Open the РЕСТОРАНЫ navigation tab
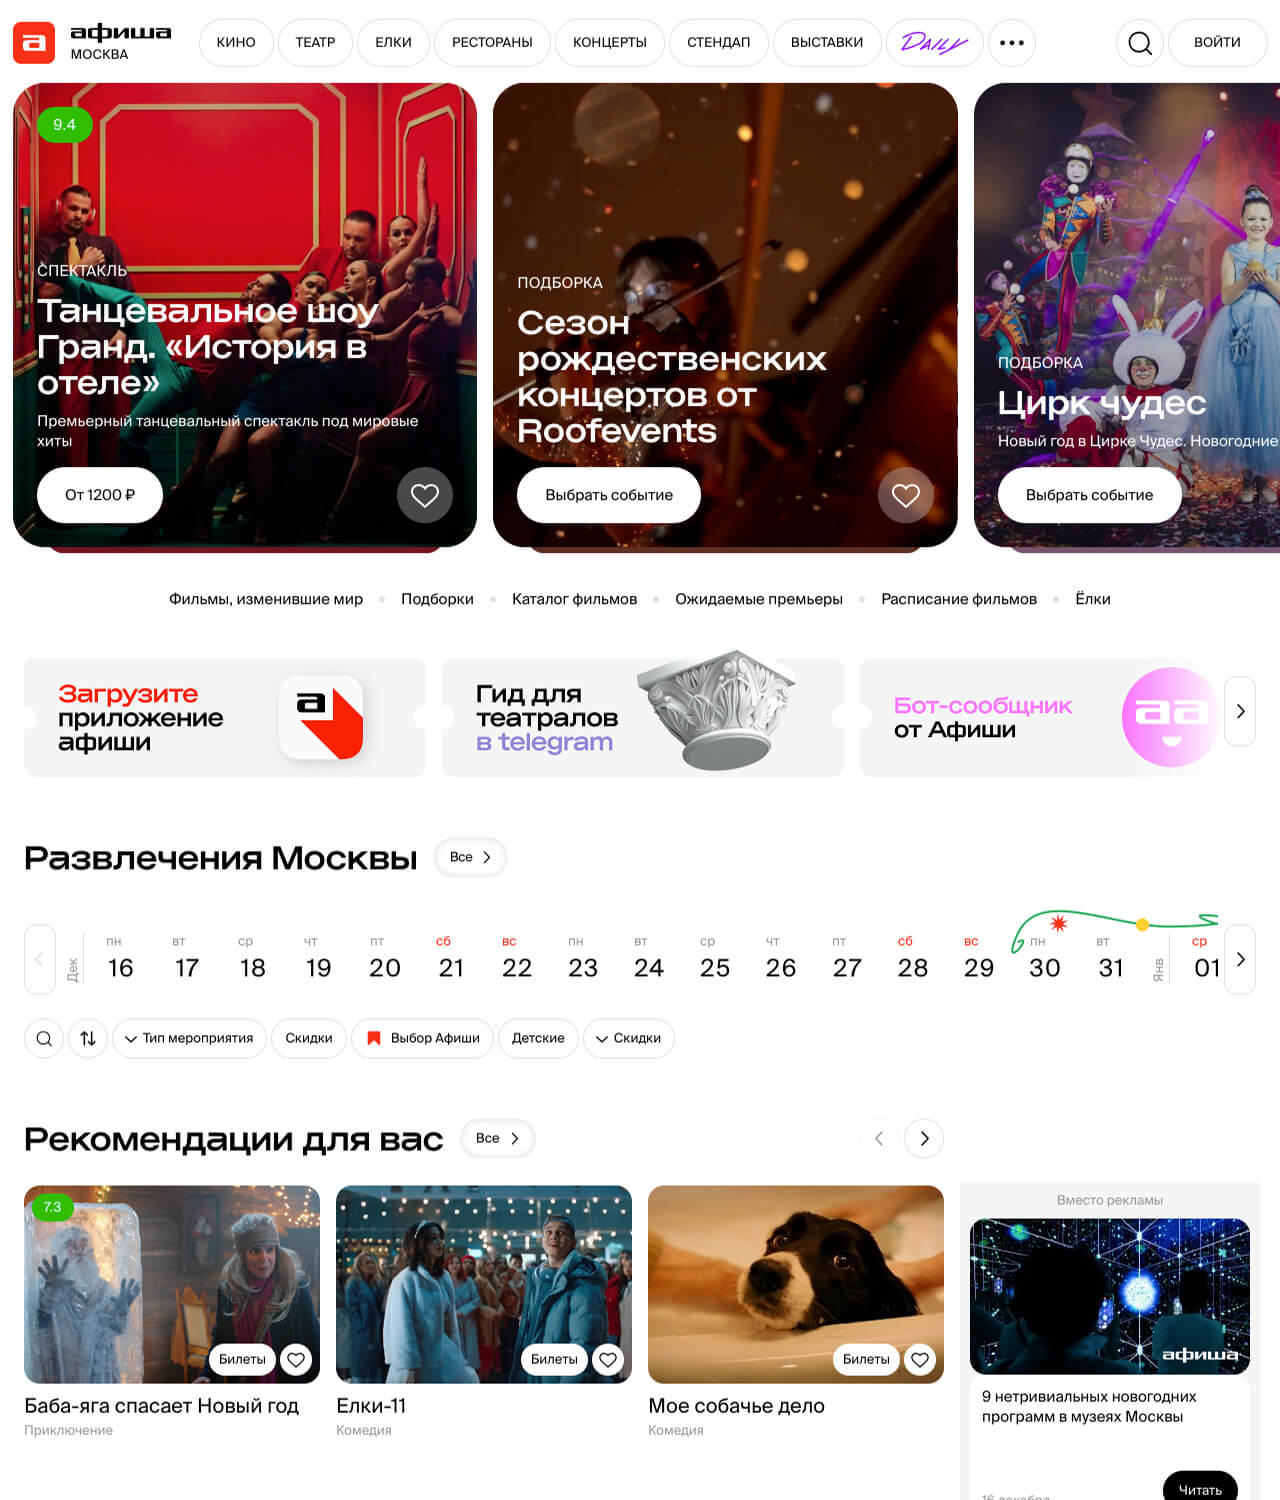 pos(492,43)
